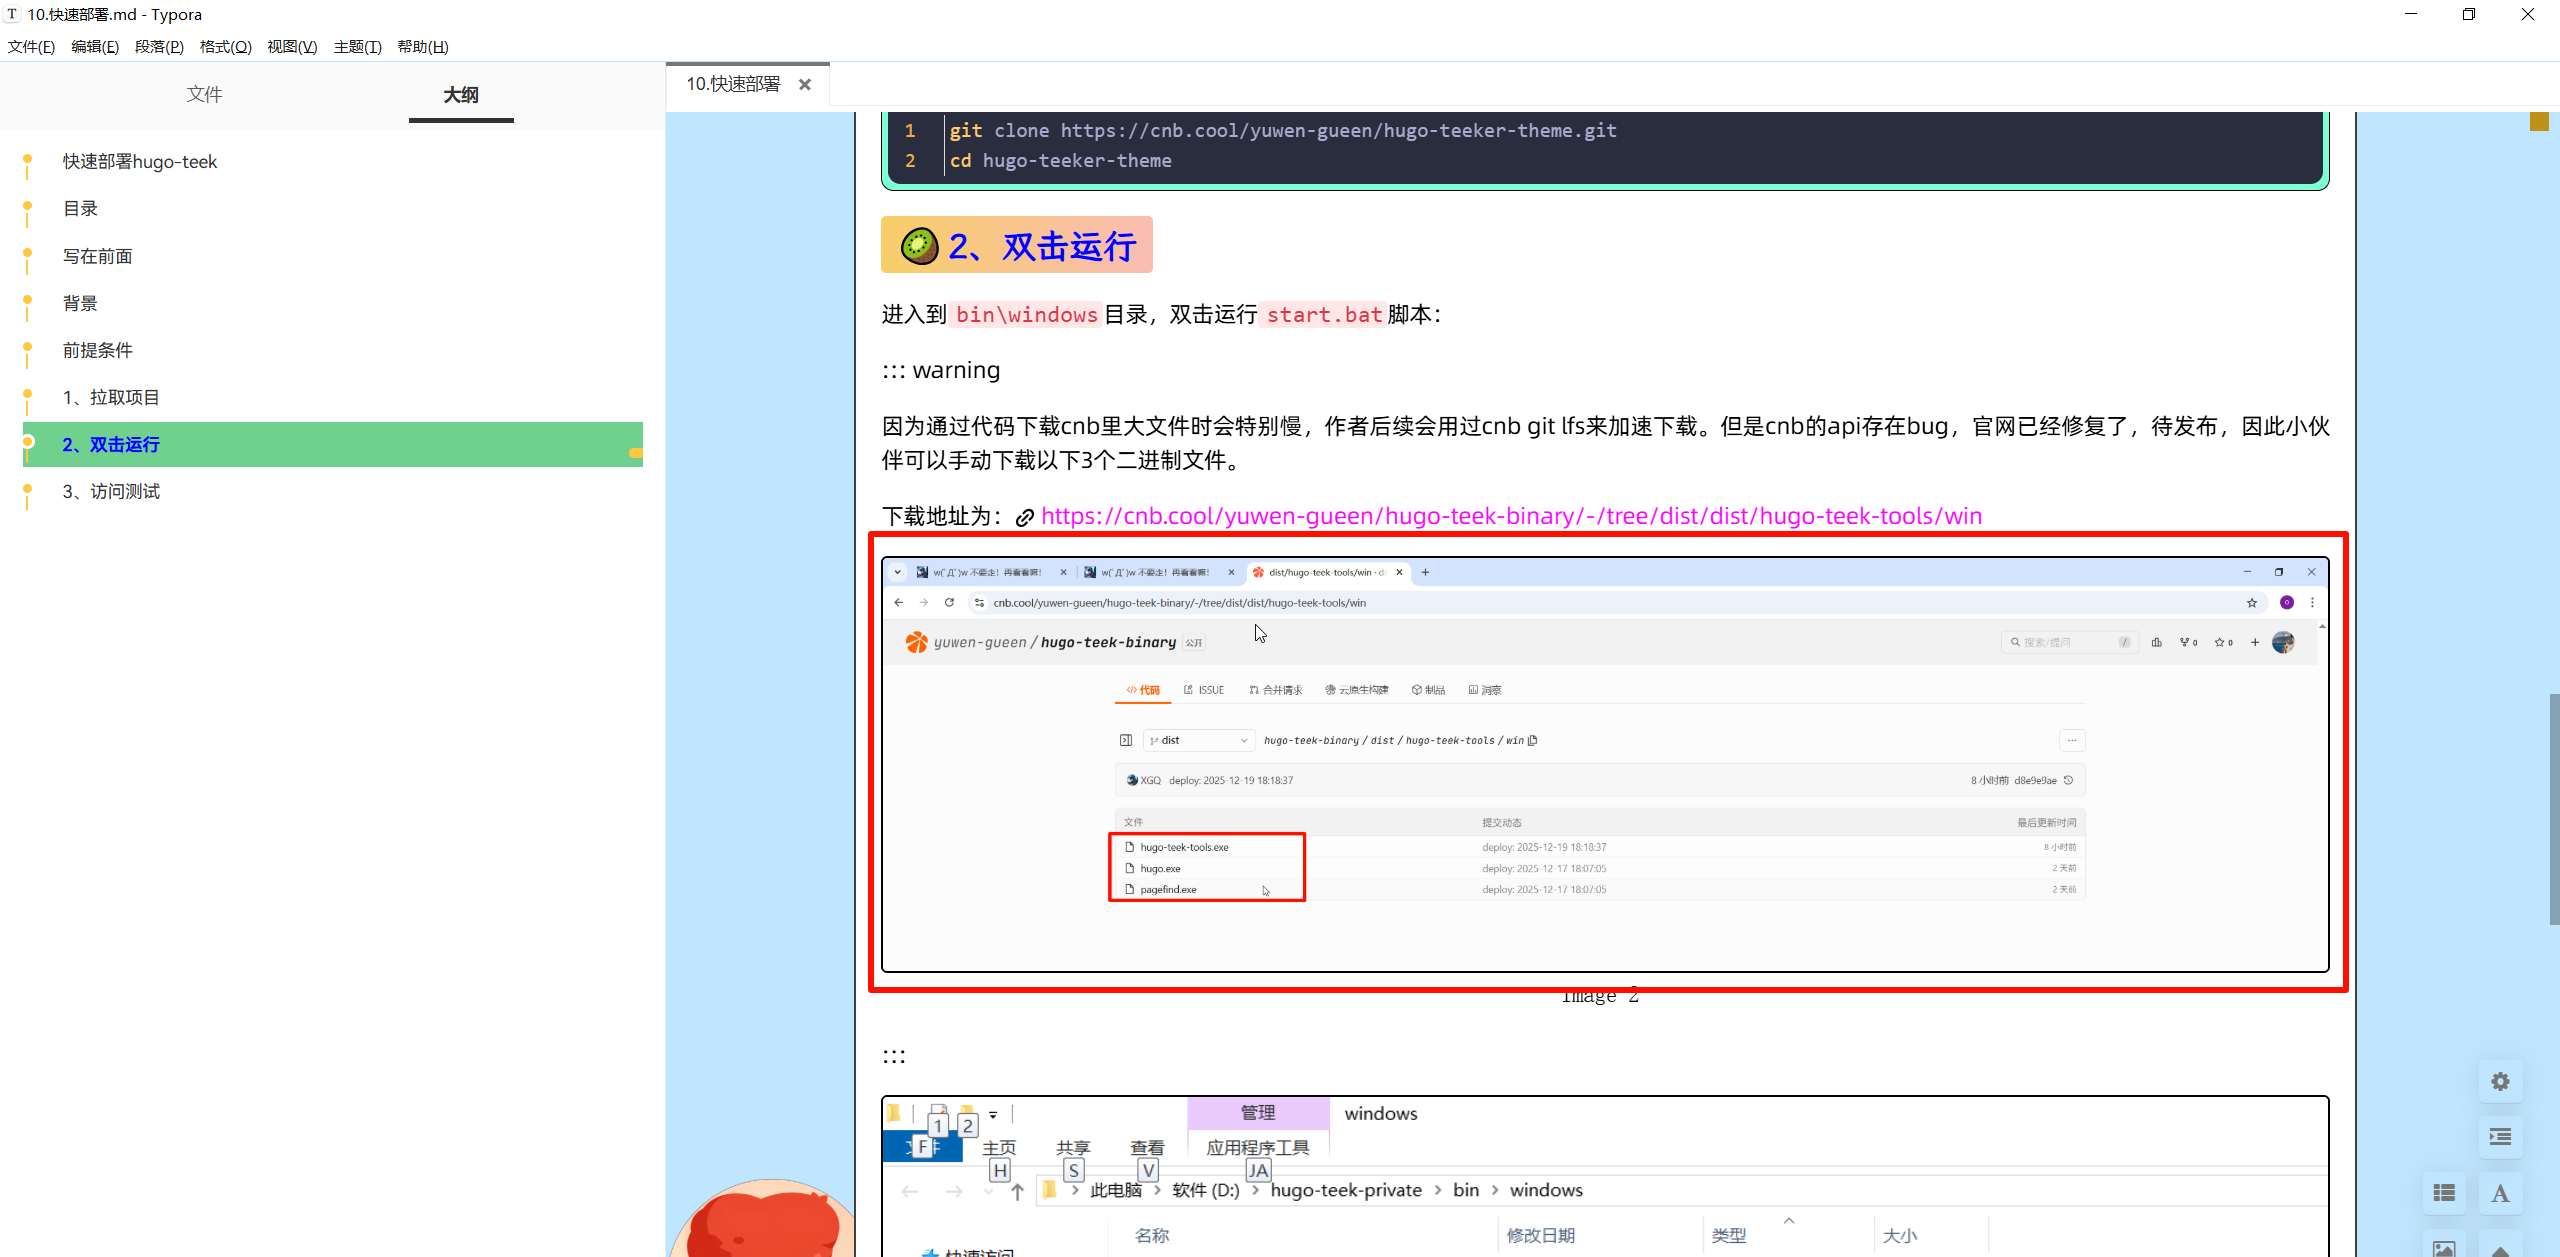Click the vertical scrollbar thumb
The height and width of the screenshot is (1257, 2560).
[x=2553, y=808]
